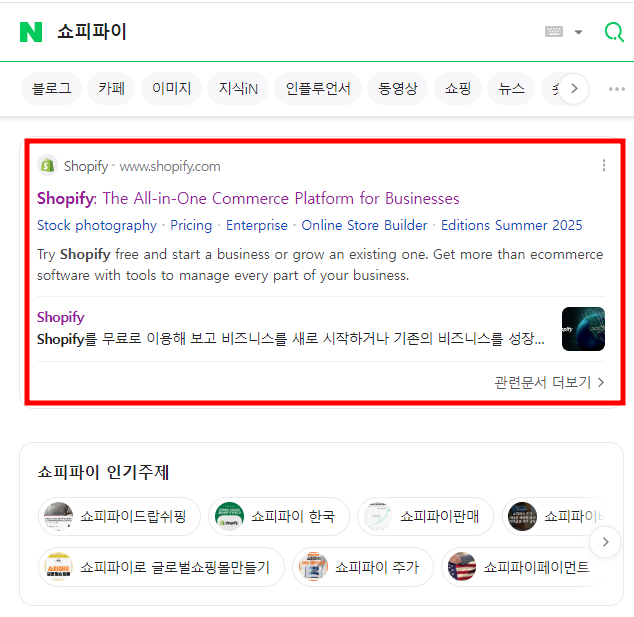
Task: Open the Stock photography sublink
Action: 97,225
